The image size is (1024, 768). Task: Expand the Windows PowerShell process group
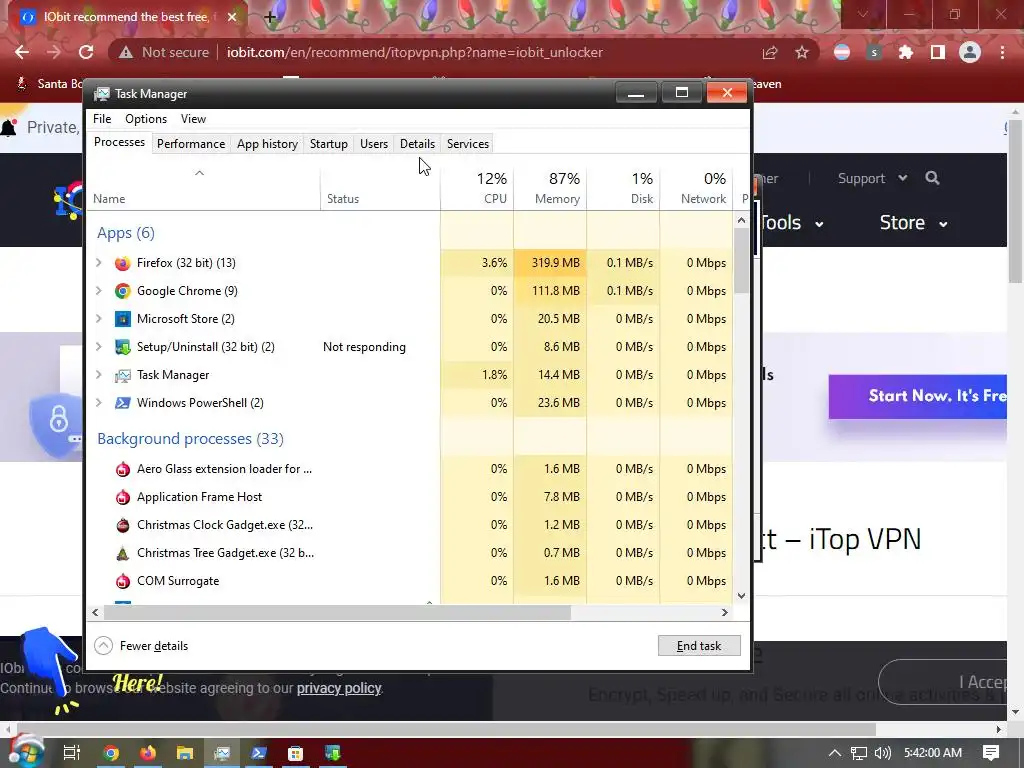[99, 403]
